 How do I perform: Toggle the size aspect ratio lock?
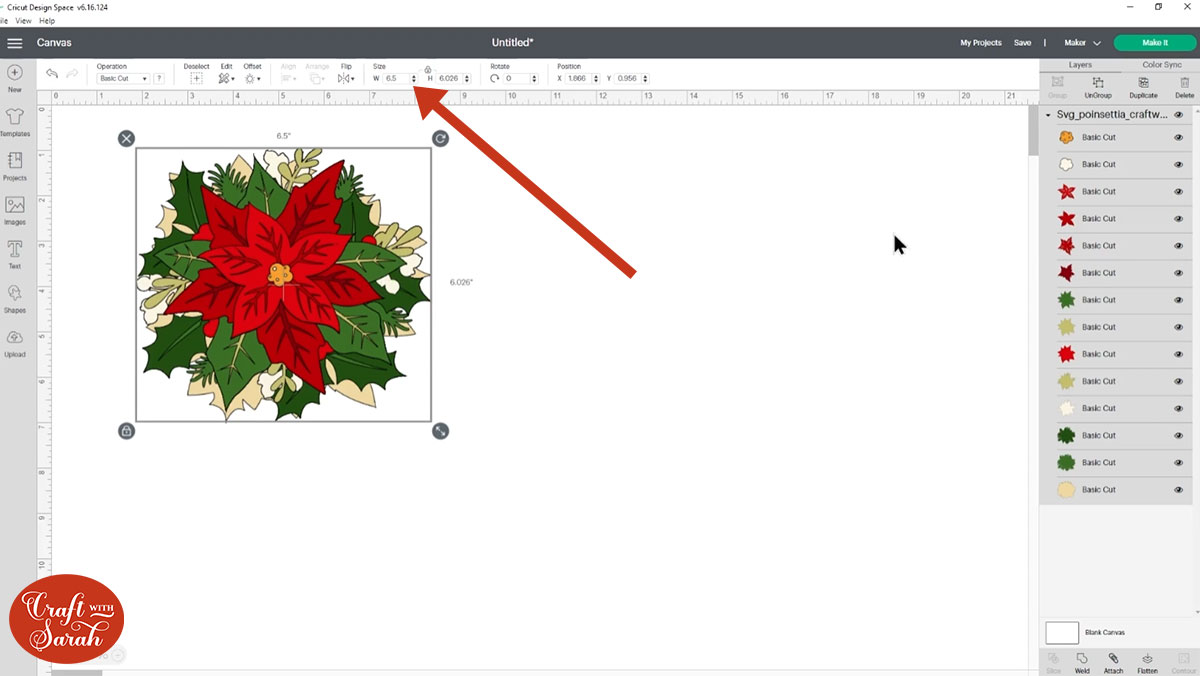428,69
